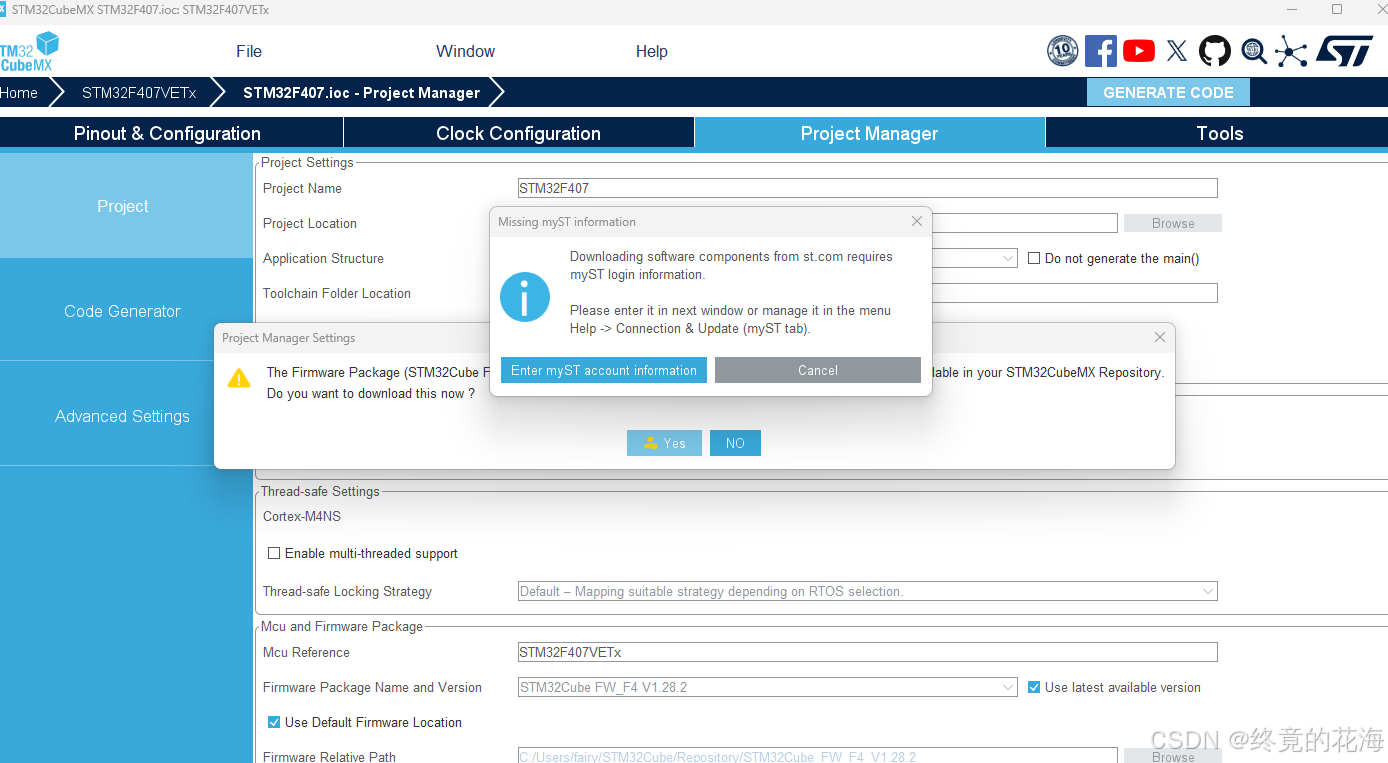Expand the Application Structure dropdown

tap(1008, 258)
